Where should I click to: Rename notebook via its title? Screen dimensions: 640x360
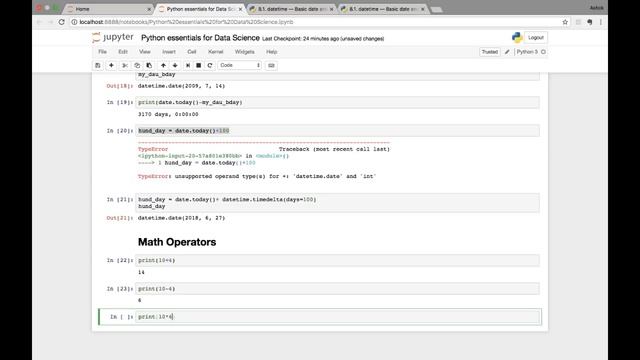pyautogui.click(x=200, y=38)
